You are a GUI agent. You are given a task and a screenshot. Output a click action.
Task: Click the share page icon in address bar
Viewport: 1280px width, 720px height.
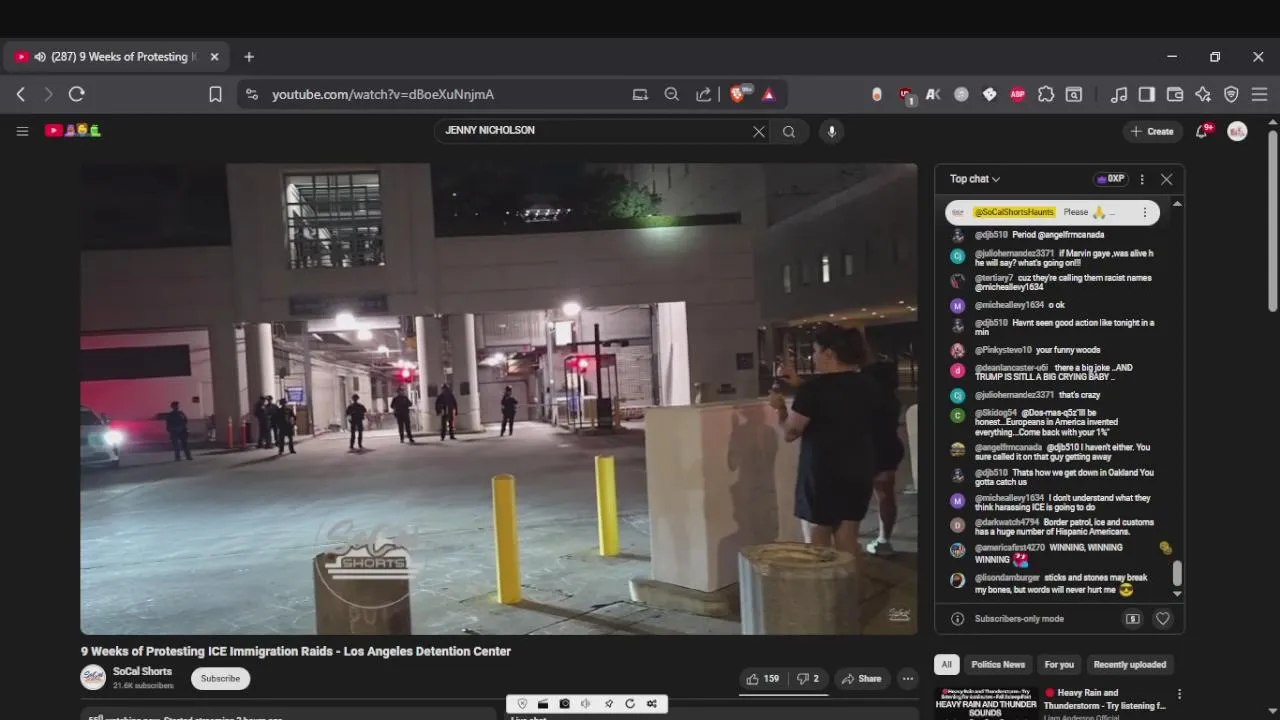[x=704, y=94]
